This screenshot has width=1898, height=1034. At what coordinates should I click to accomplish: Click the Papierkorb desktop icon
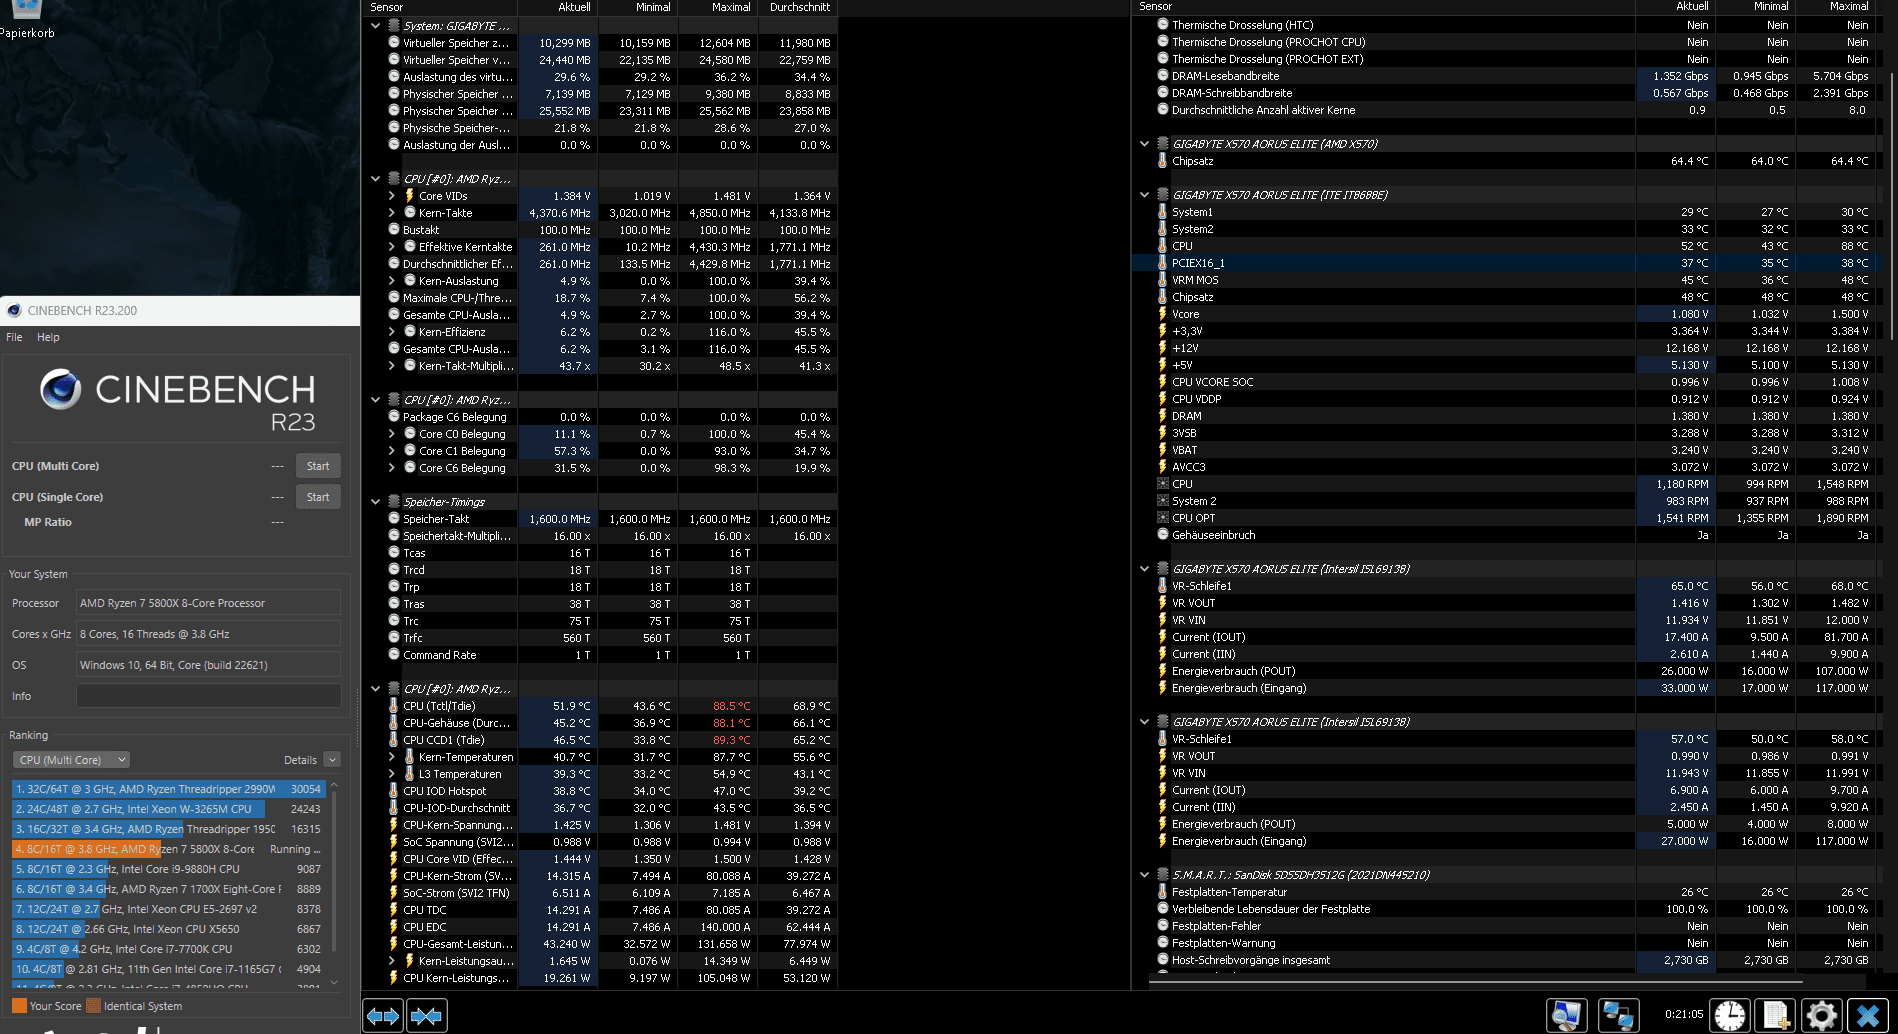point(27,20)
